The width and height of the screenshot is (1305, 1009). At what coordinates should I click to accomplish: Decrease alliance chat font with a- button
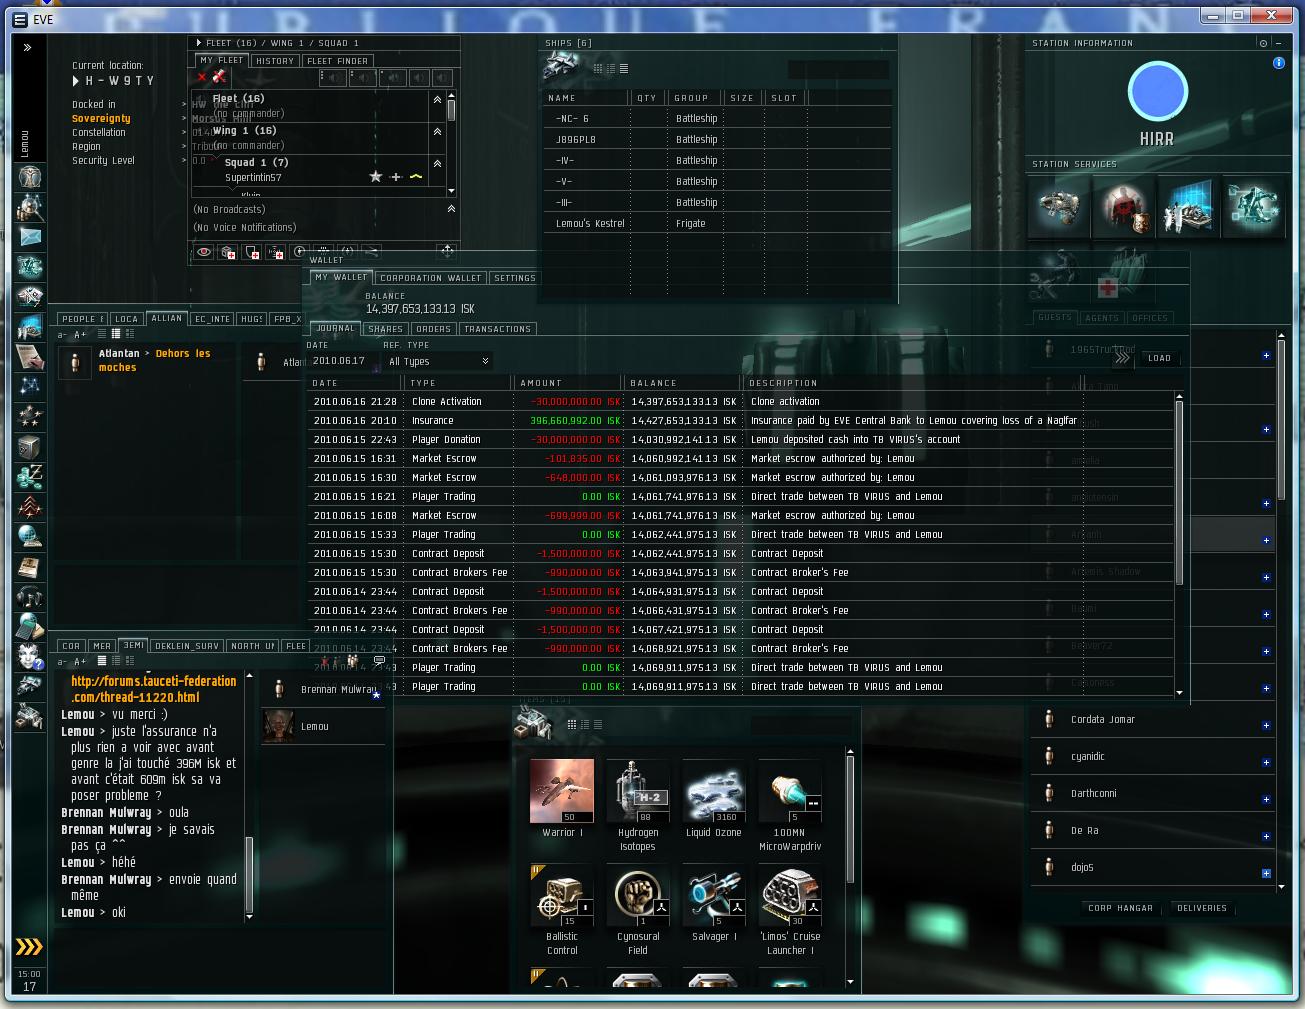pos(62,334)
